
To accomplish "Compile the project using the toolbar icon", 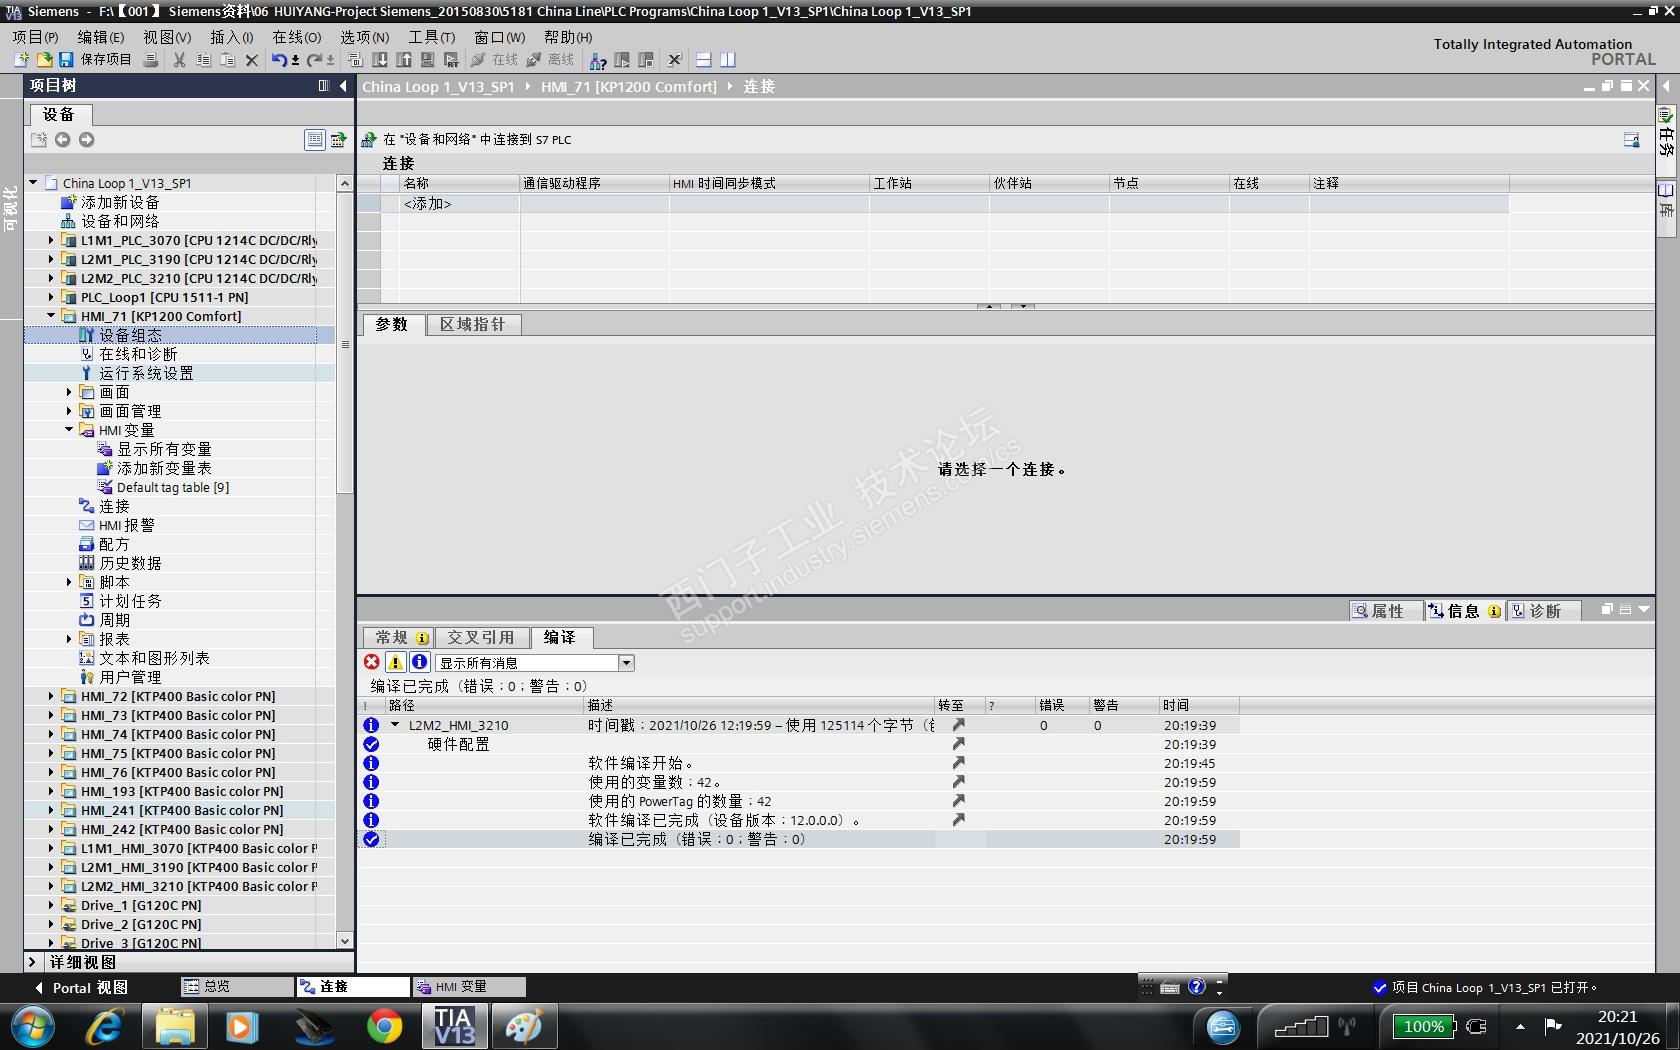I will pyautogui.click(x=356, y=60).
